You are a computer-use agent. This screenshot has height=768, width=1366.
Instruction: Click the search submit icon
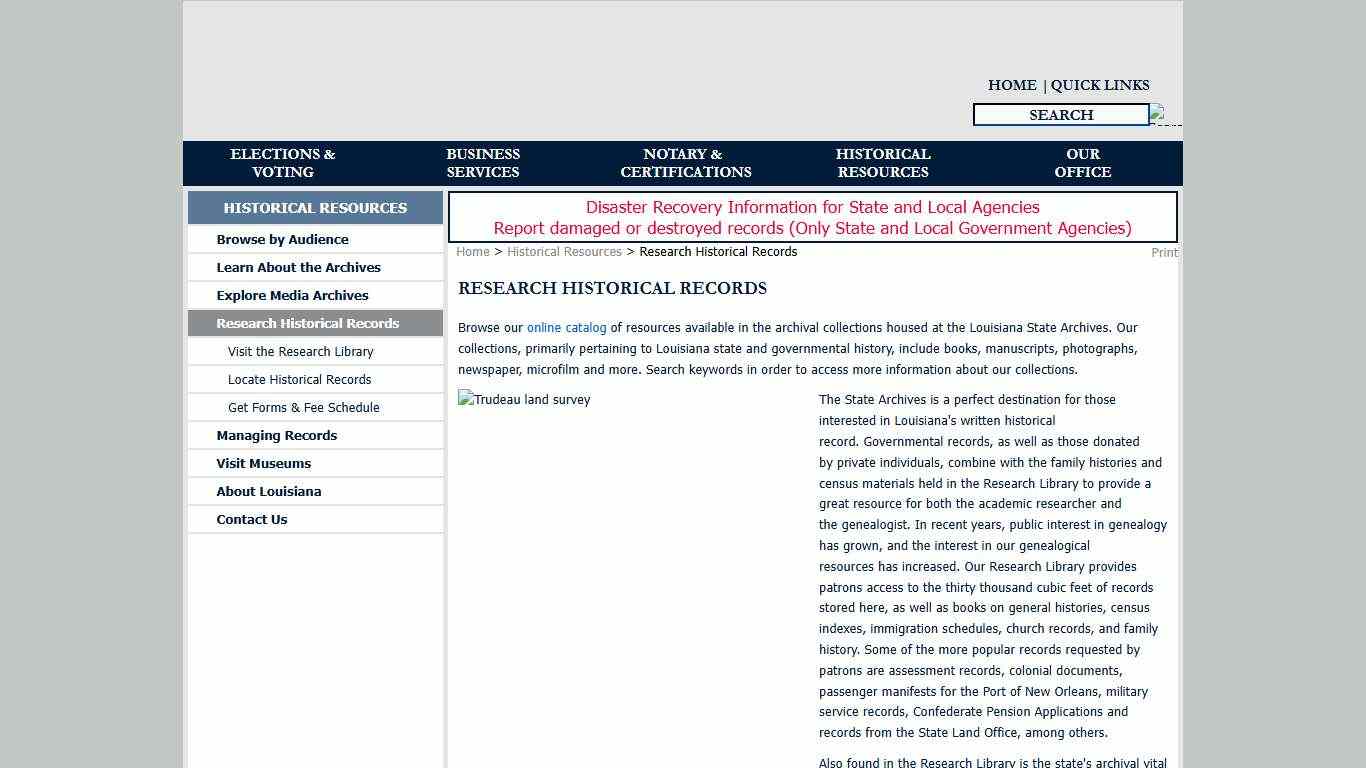click(x=1164, y=115)
